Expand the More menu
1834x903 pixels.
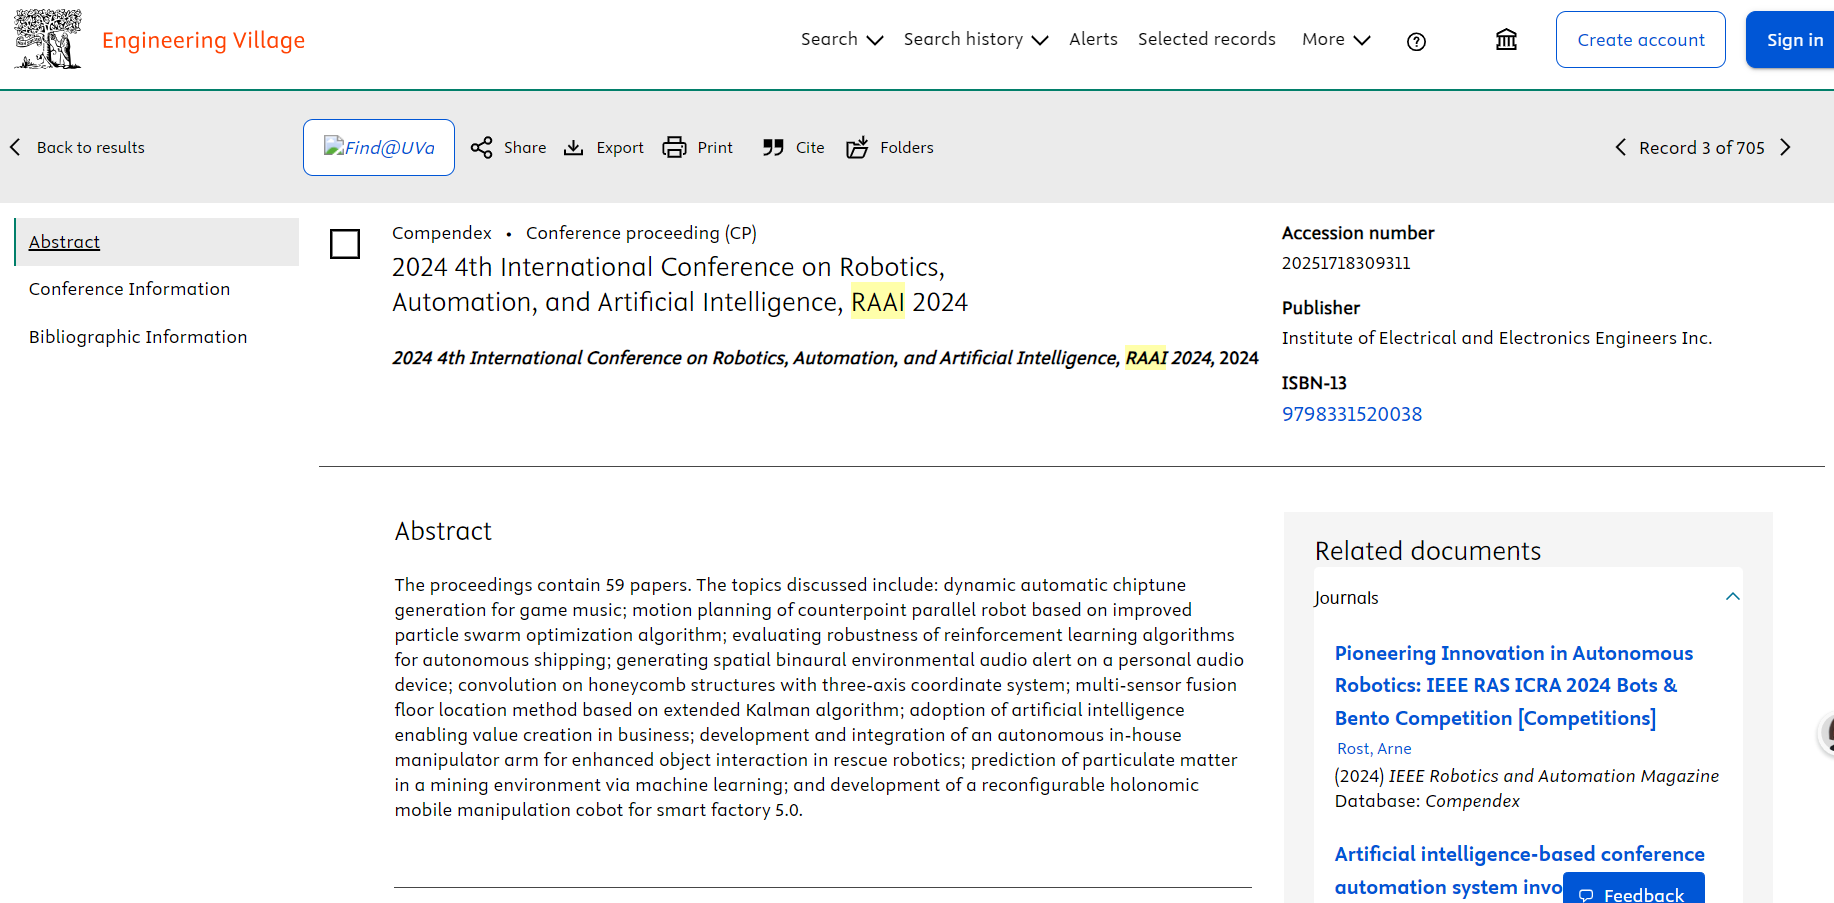tap(1336, 39)
